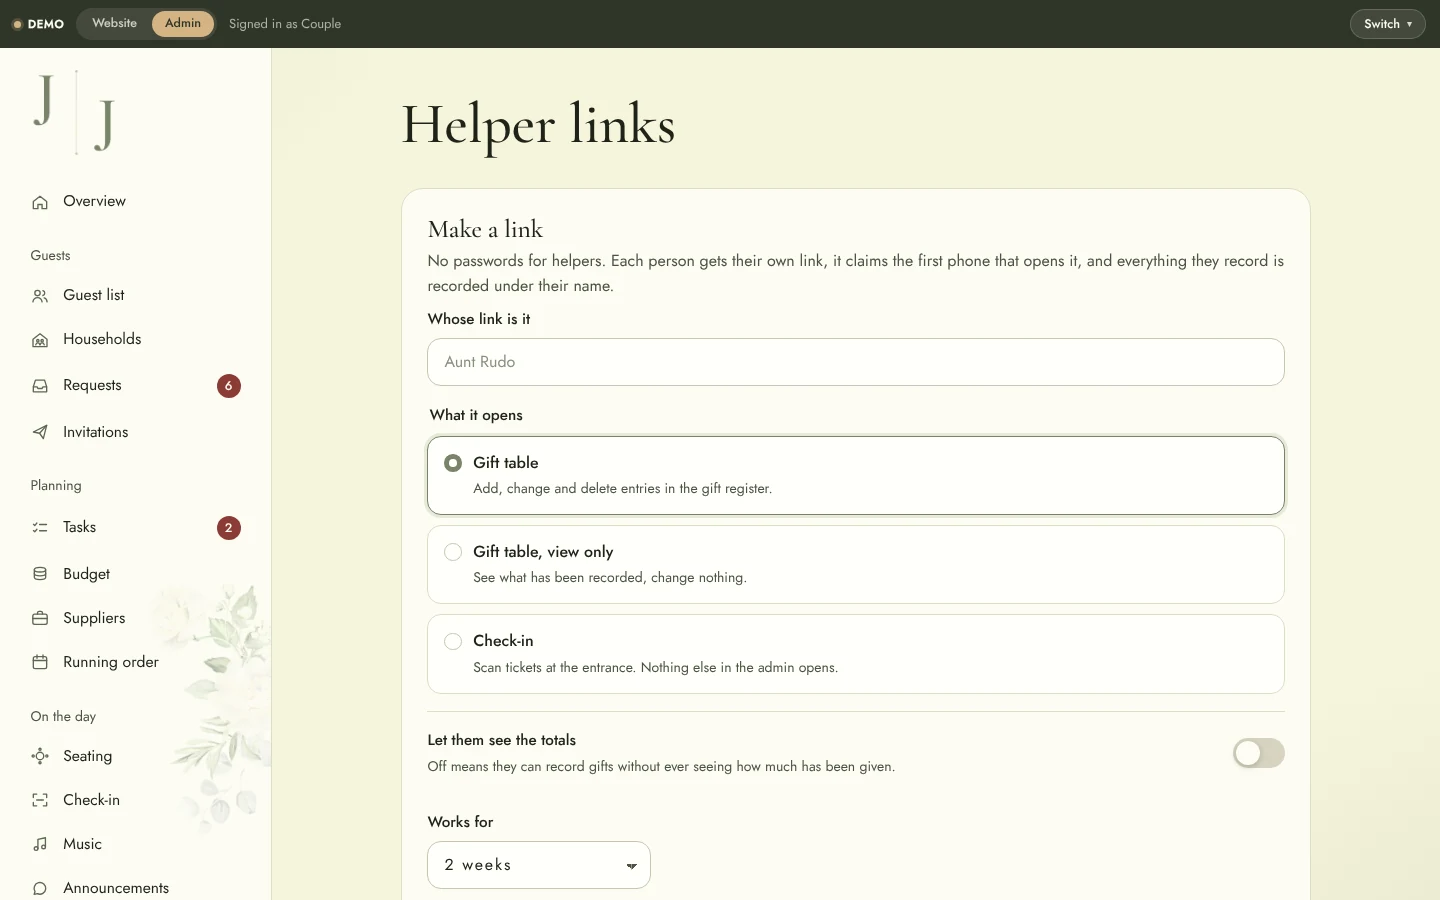Click the Check-in scan icon in sidebar
The image size is (1440, 900).
tap(40, 801)
